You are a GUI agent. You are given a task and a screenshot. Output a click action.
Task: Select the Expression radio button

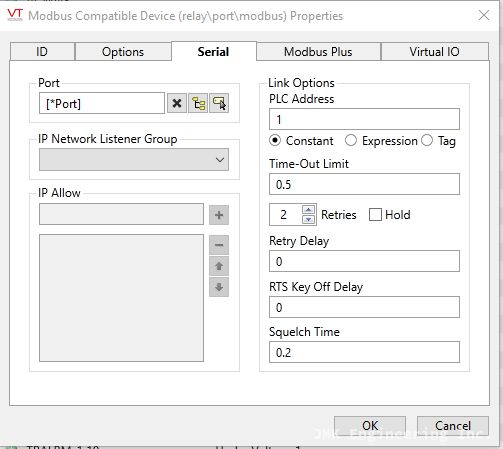(351, 140)
